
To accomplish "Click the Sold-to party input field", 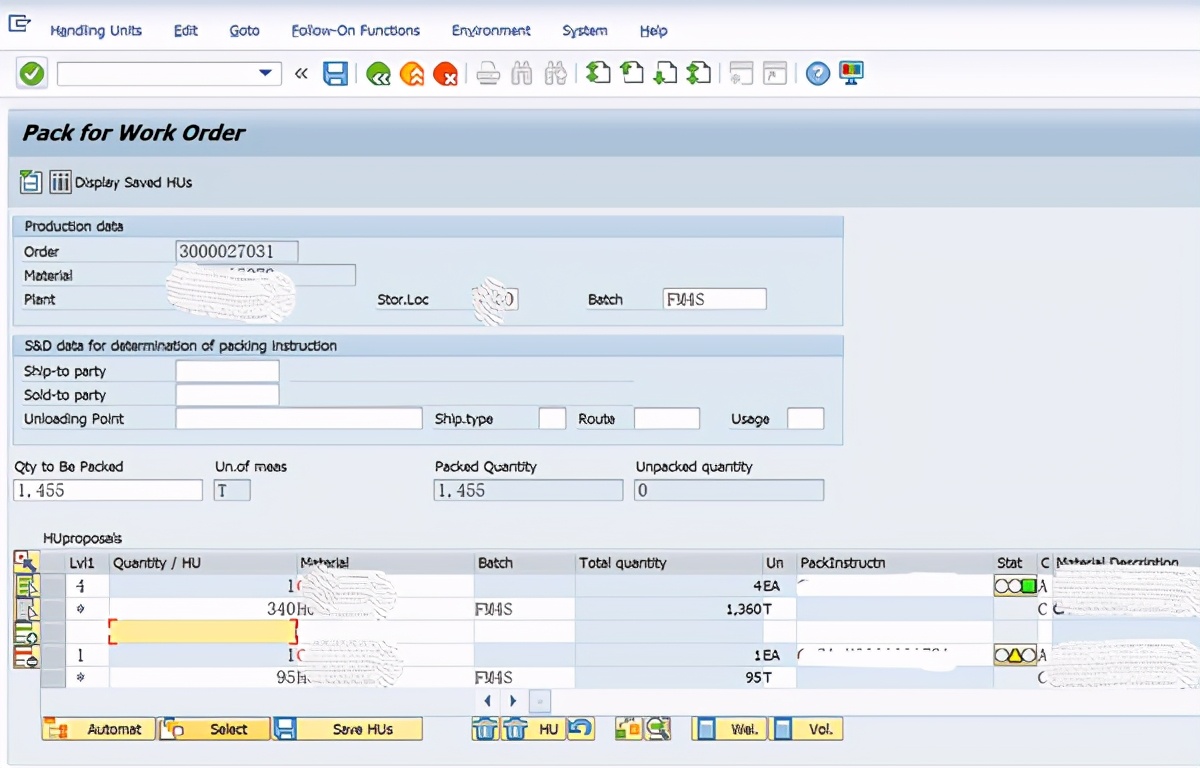I will point(227,395).
